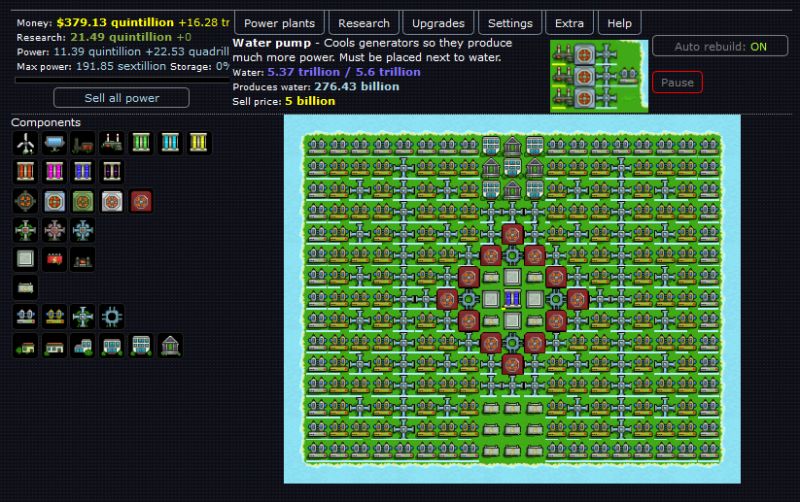Screen dimensions: 800x502
Task: Select the red generator in Components
Action: (x=141, y=201)
